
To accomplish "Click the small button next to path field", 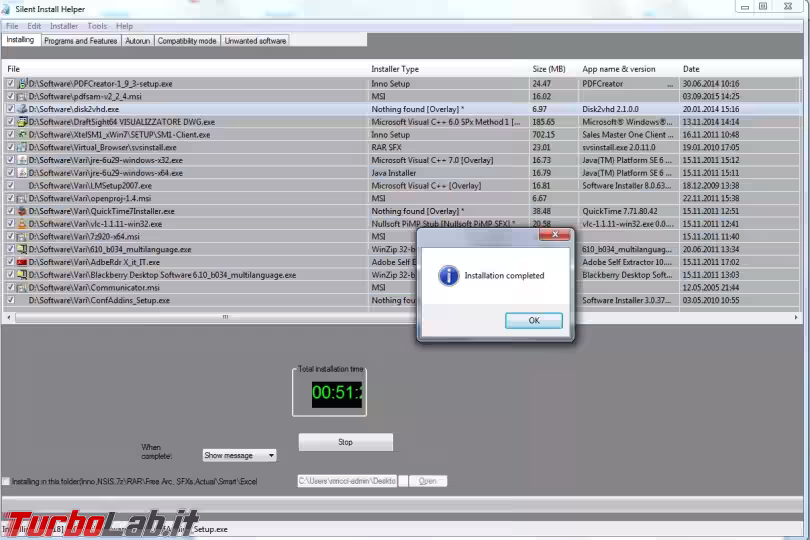I will (403, 481).
